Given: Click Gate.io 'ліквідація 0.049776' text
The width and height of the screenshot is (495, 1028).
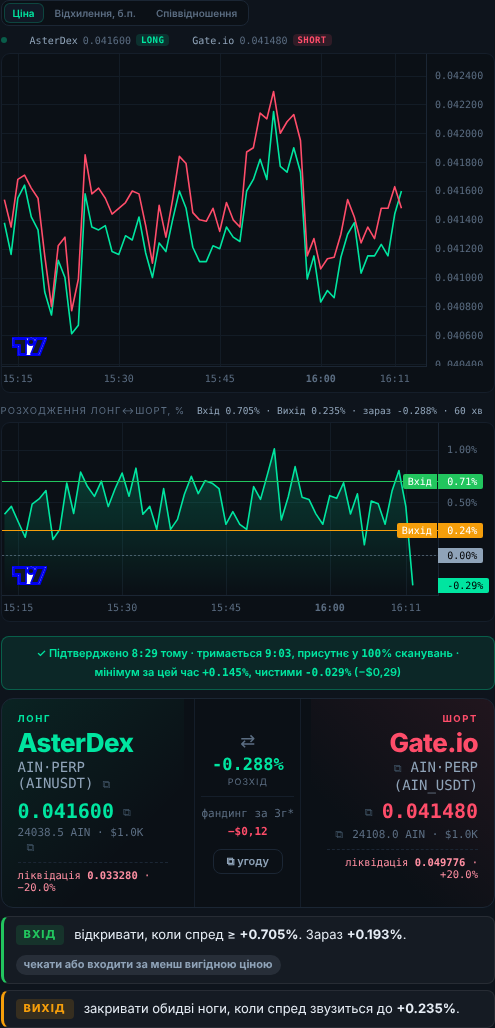Looking at the screenshot, I should pyautogui.click(x=403, y=861).
